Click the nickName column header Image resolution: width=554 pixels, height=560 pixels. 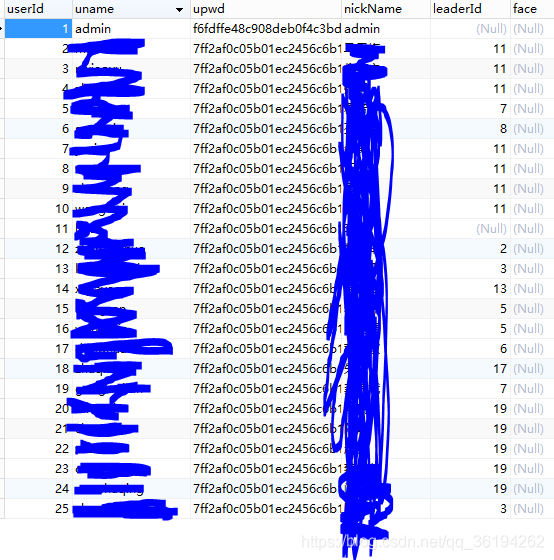(386, 9)
